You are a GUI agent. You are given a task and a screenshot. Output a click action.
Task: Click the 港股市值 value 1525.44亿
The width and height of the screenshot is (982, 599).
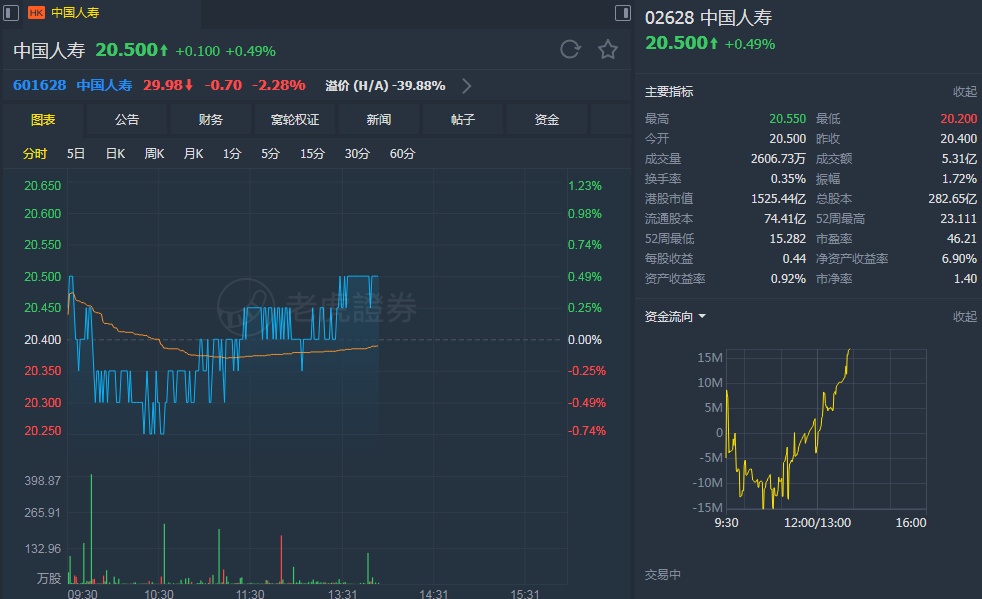pos(778,199)
